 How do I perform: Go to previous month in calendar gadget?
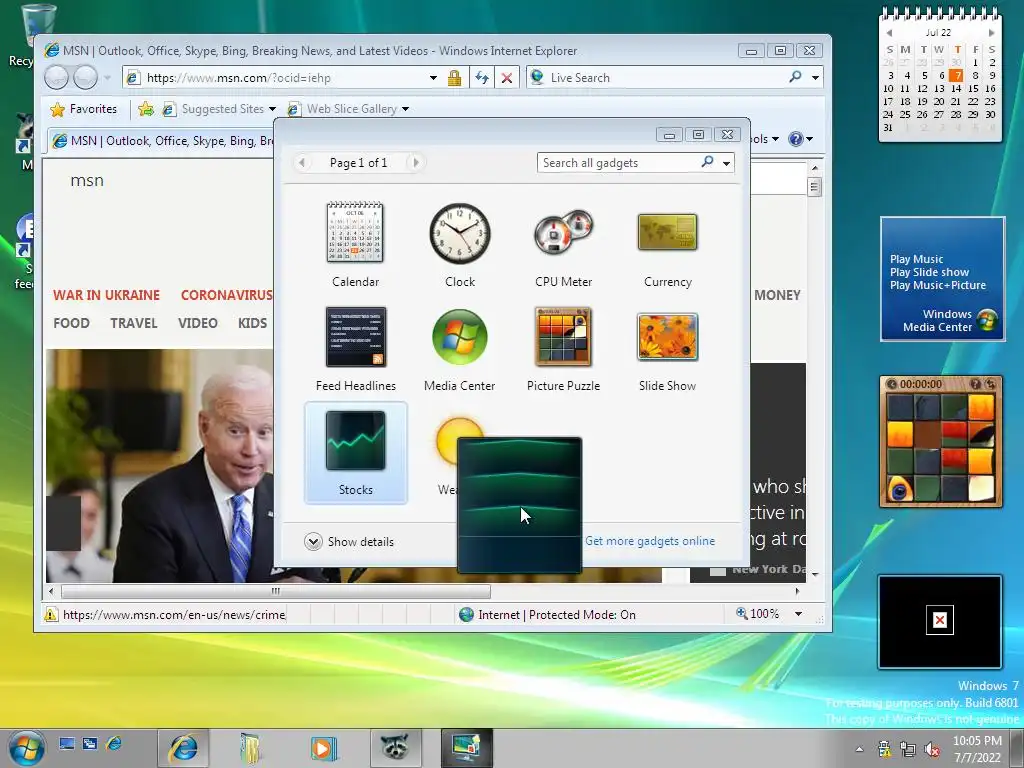click(889, 33)
